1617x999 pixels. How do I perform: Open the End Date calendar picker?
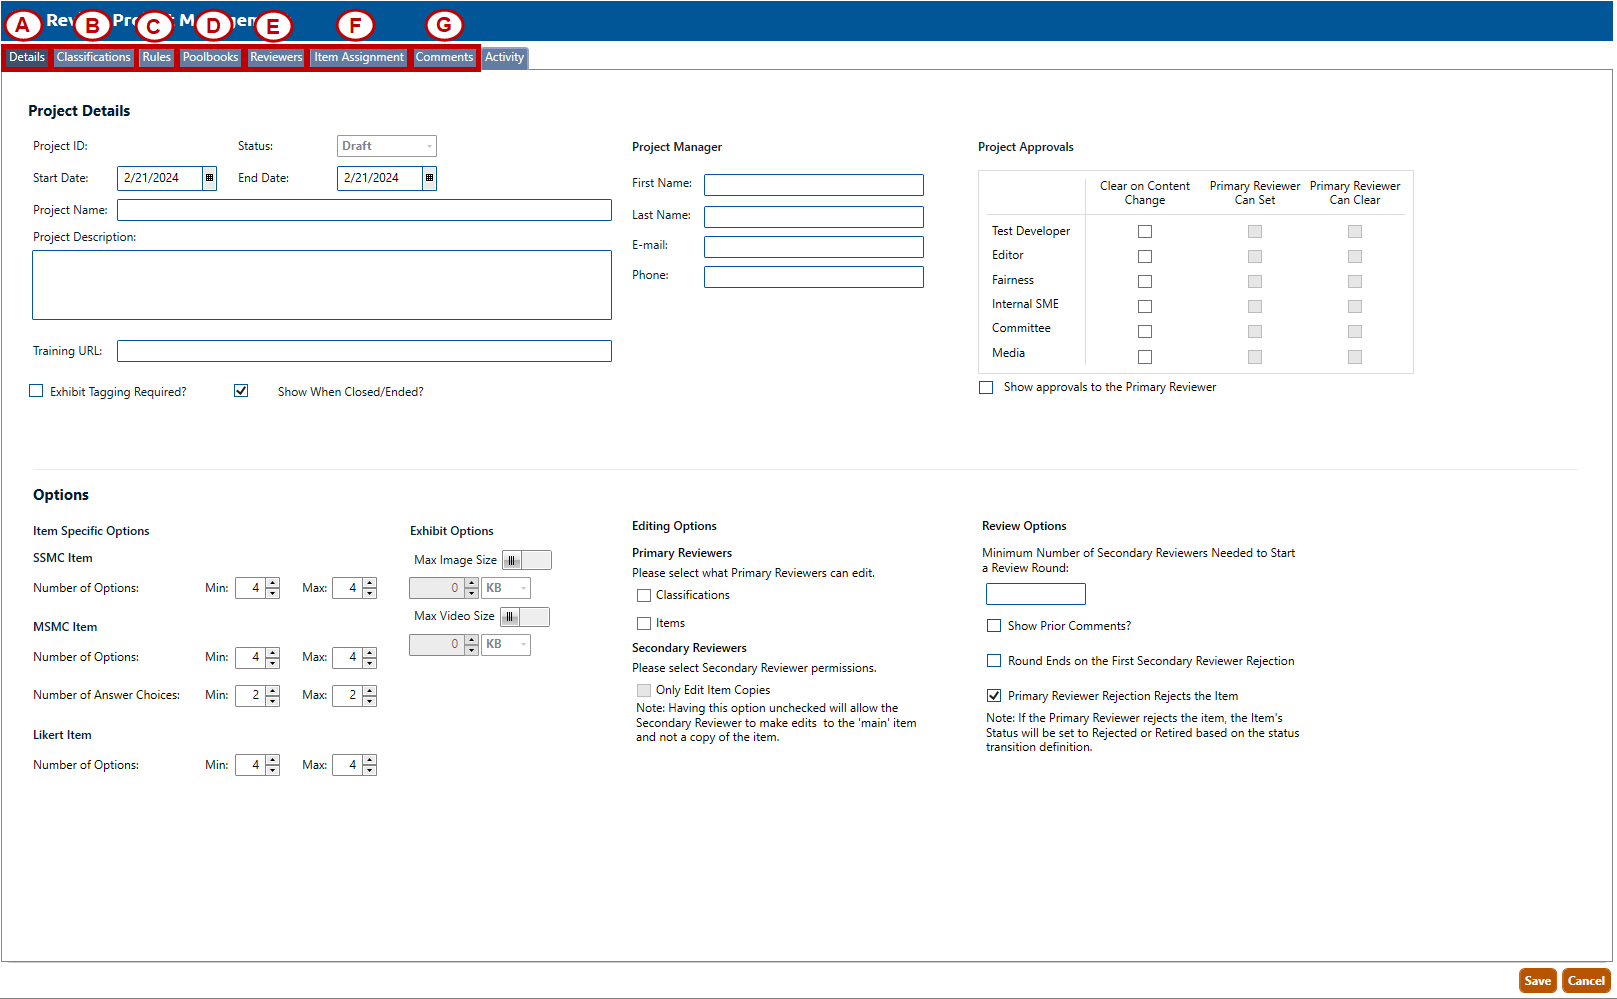429,178
